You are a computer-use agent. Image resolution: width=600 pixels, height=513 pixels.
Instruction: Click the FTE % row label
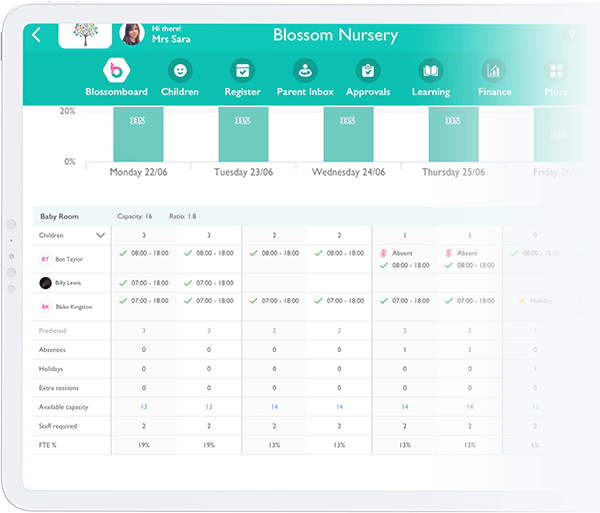pyautogui.click(x=47, y=445)
